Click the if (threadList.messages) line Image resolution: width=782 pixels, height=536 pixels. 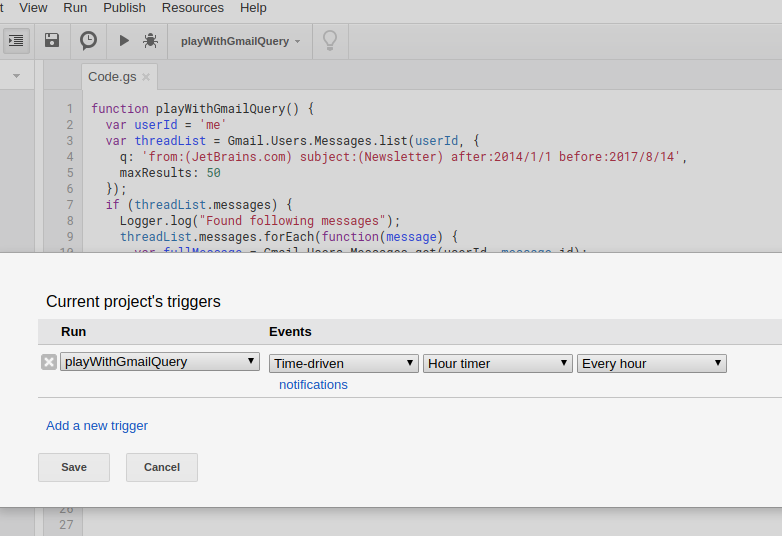click(198, 204)
